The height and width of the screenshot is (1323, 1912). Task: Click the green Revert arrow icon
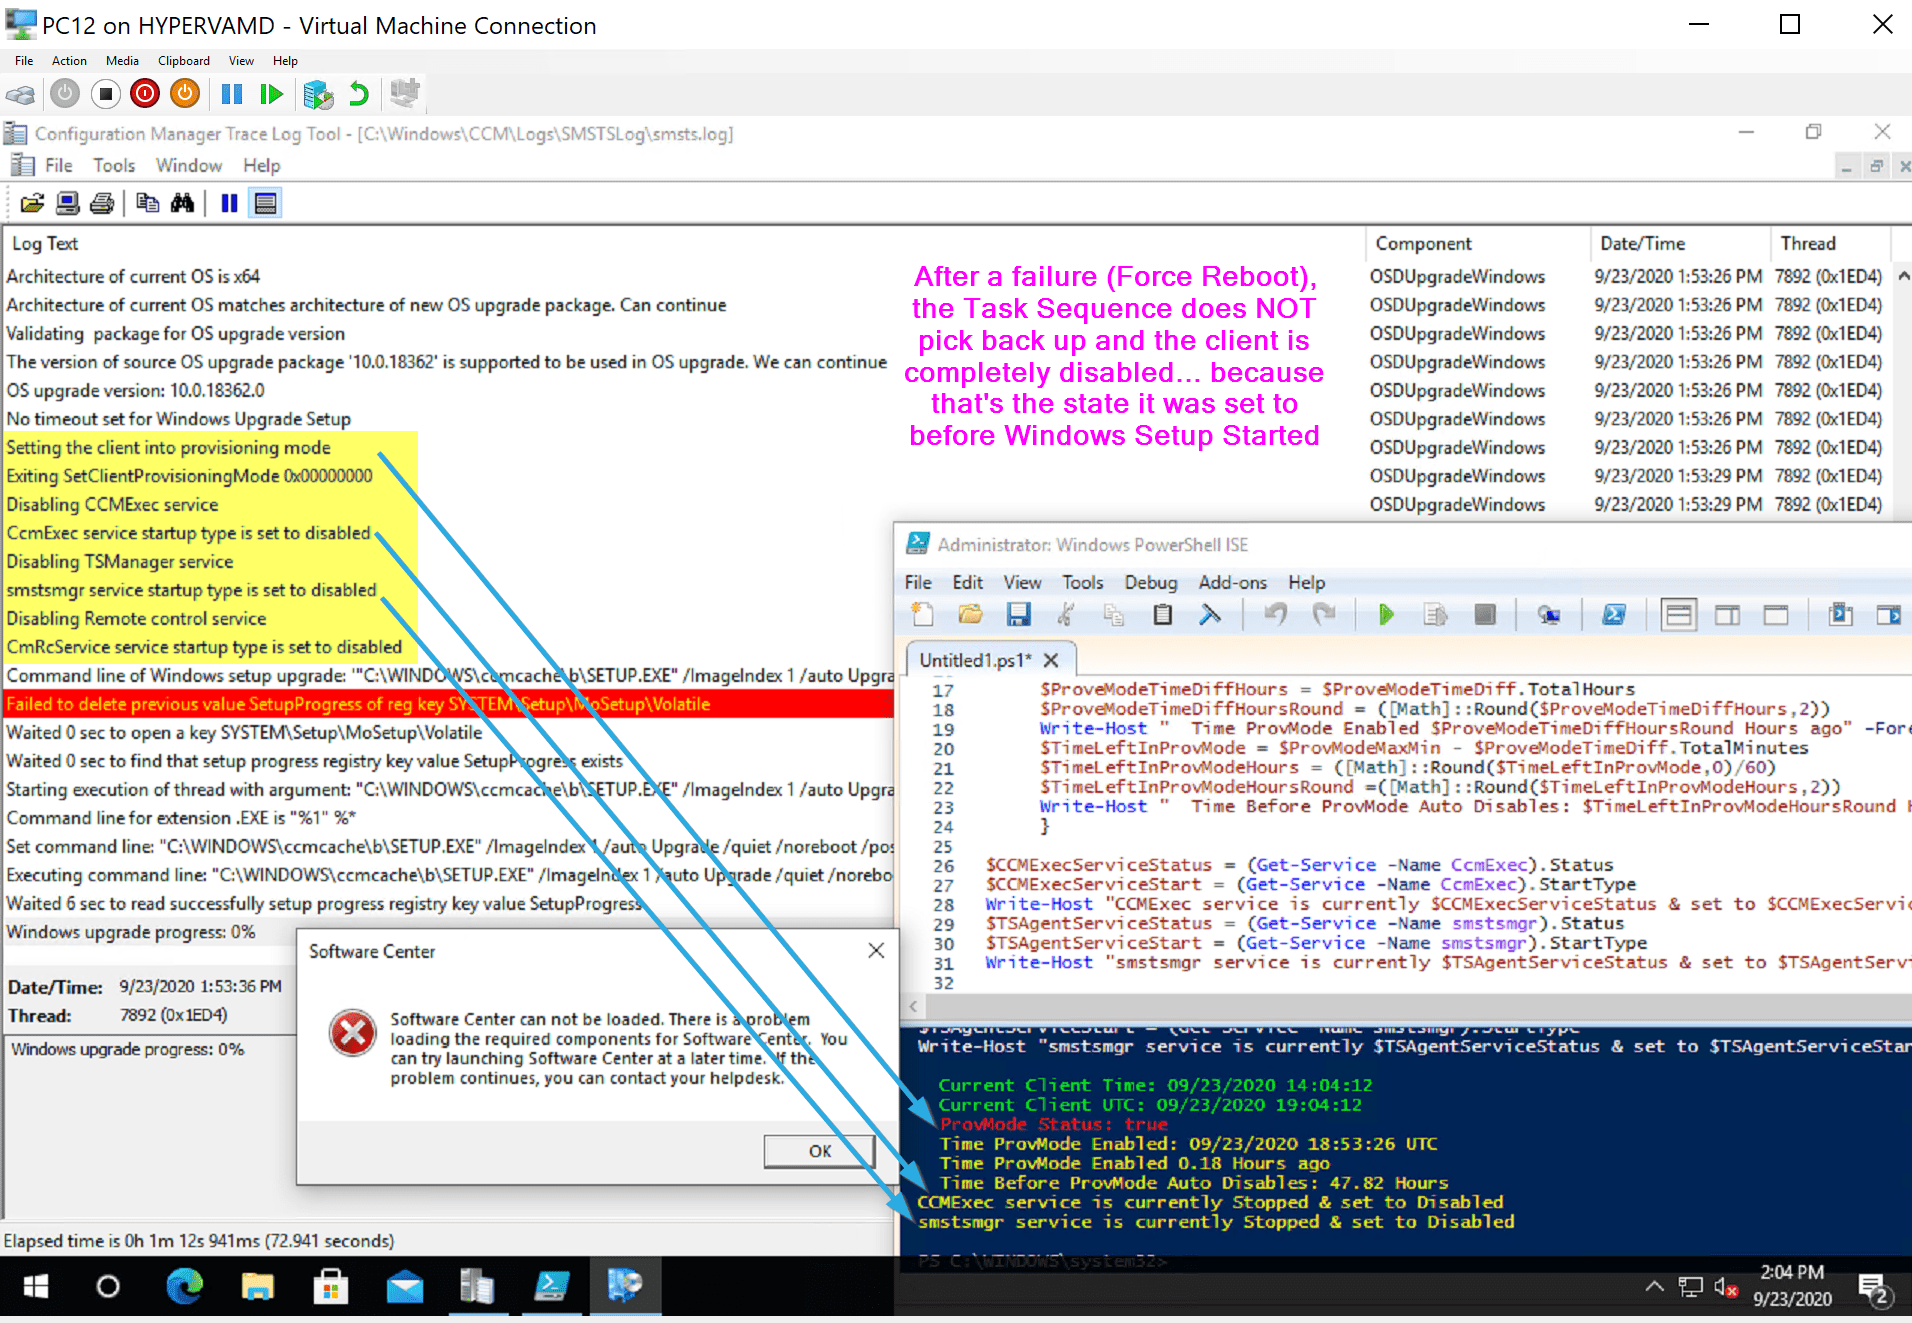pos(358,95)
